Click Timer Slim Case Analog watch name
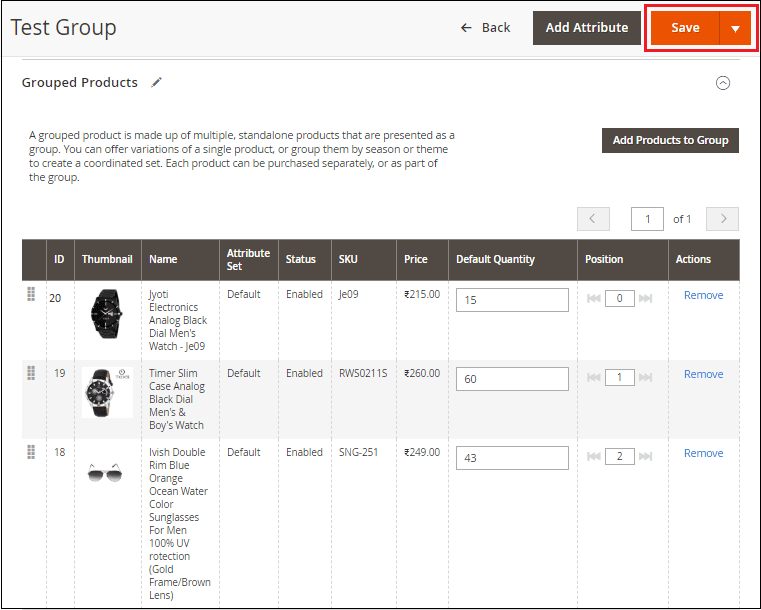 (x=177, y=399)
